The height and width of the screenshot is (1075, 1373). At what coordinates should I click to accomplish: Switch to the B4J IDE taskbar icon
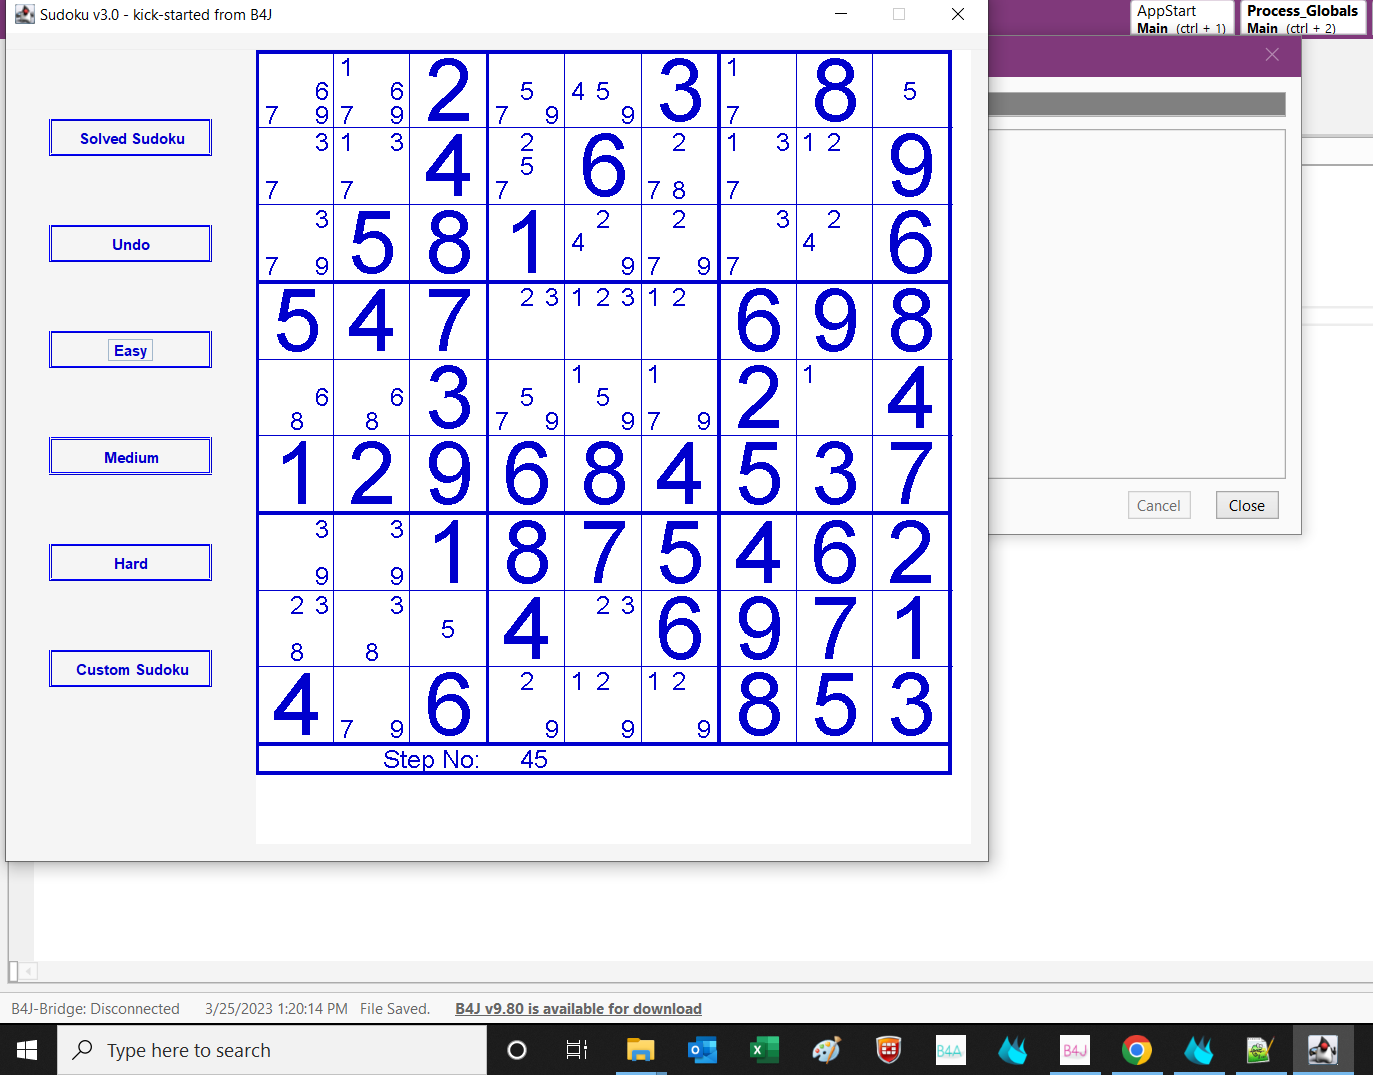coord(1075,1050)
